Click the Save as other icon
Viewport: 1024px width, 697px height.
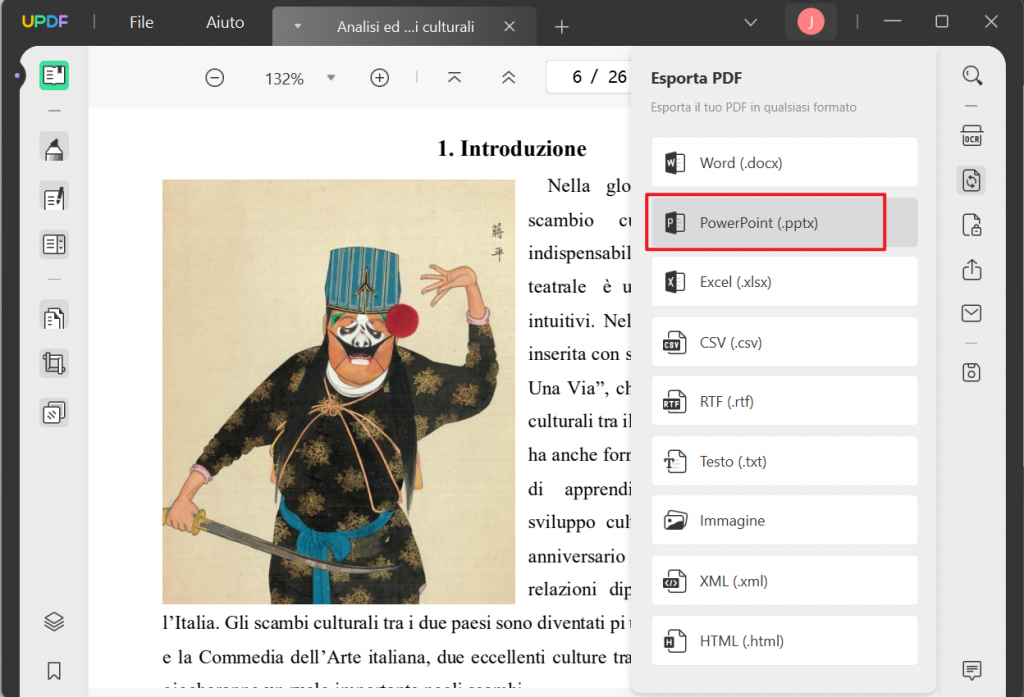coord(972,372)
